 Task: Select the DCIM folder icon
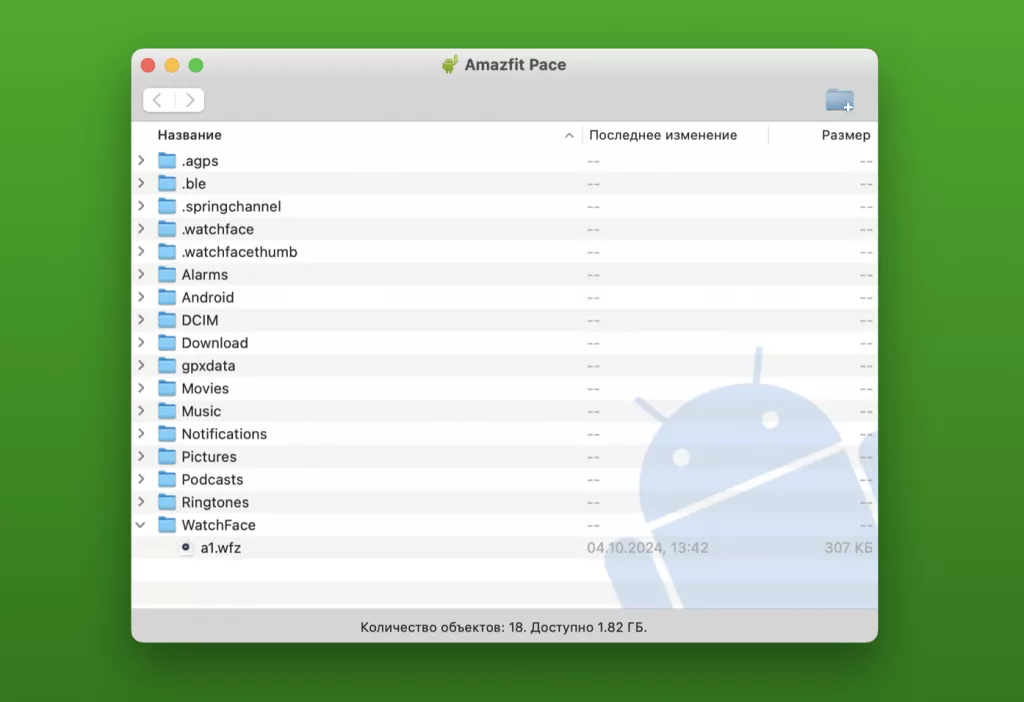coord(167,320)
